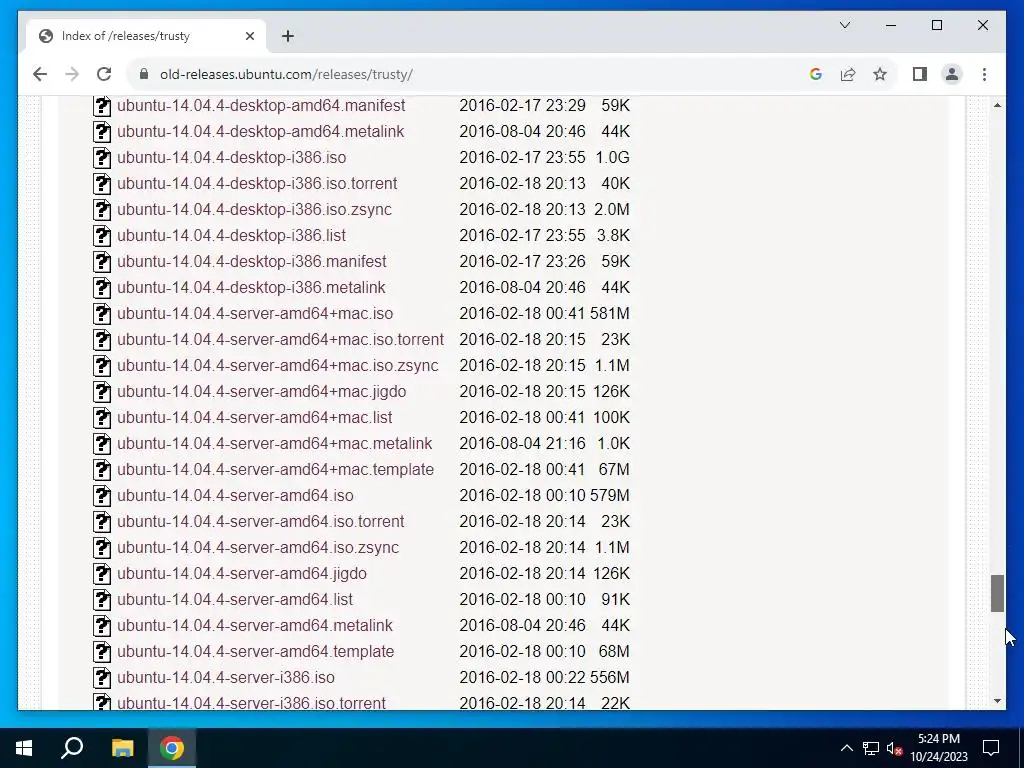
Task: Click file icon beside server-i386.iso
Action: pyautogui.click(x=102, y=677)
